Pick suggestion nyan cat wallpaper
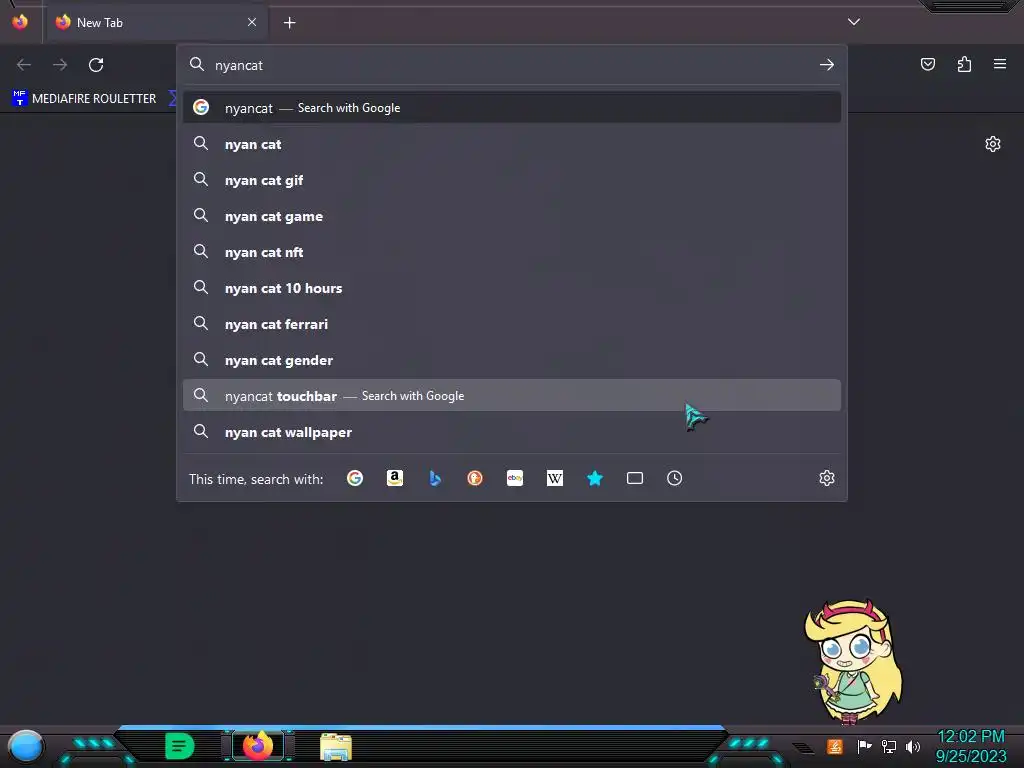1024x768 pixels. pyautogui.click(x=512, y=432)
